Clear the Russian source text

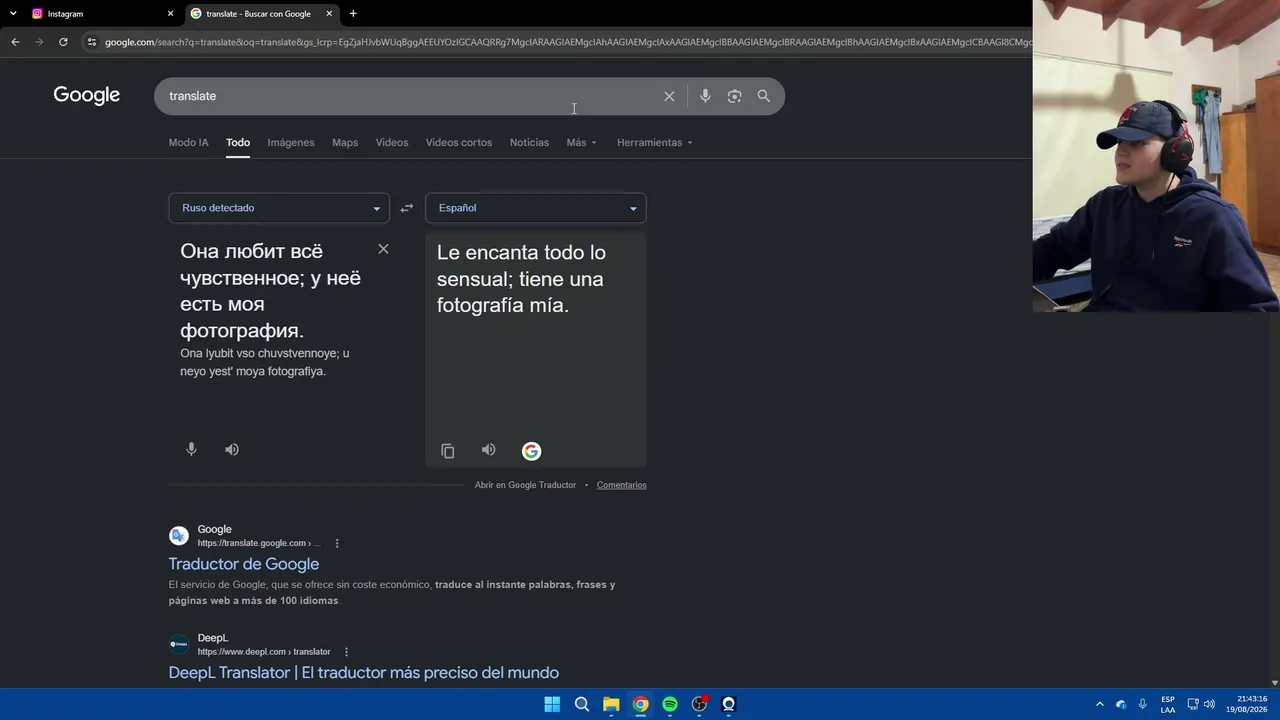click(x=383, y=249)
